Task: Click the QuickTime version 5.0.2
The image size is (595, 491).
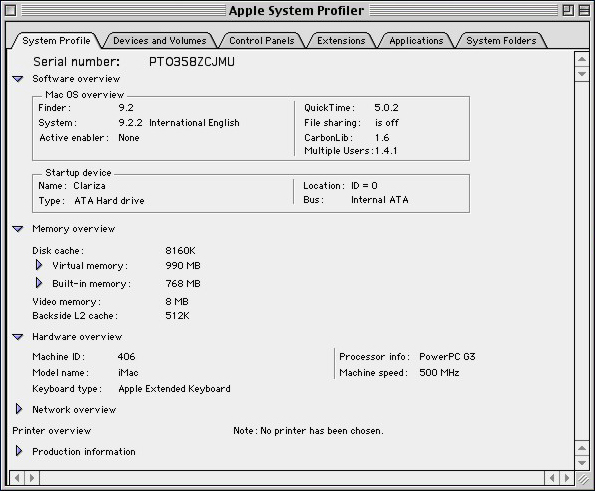Action: 386,108
